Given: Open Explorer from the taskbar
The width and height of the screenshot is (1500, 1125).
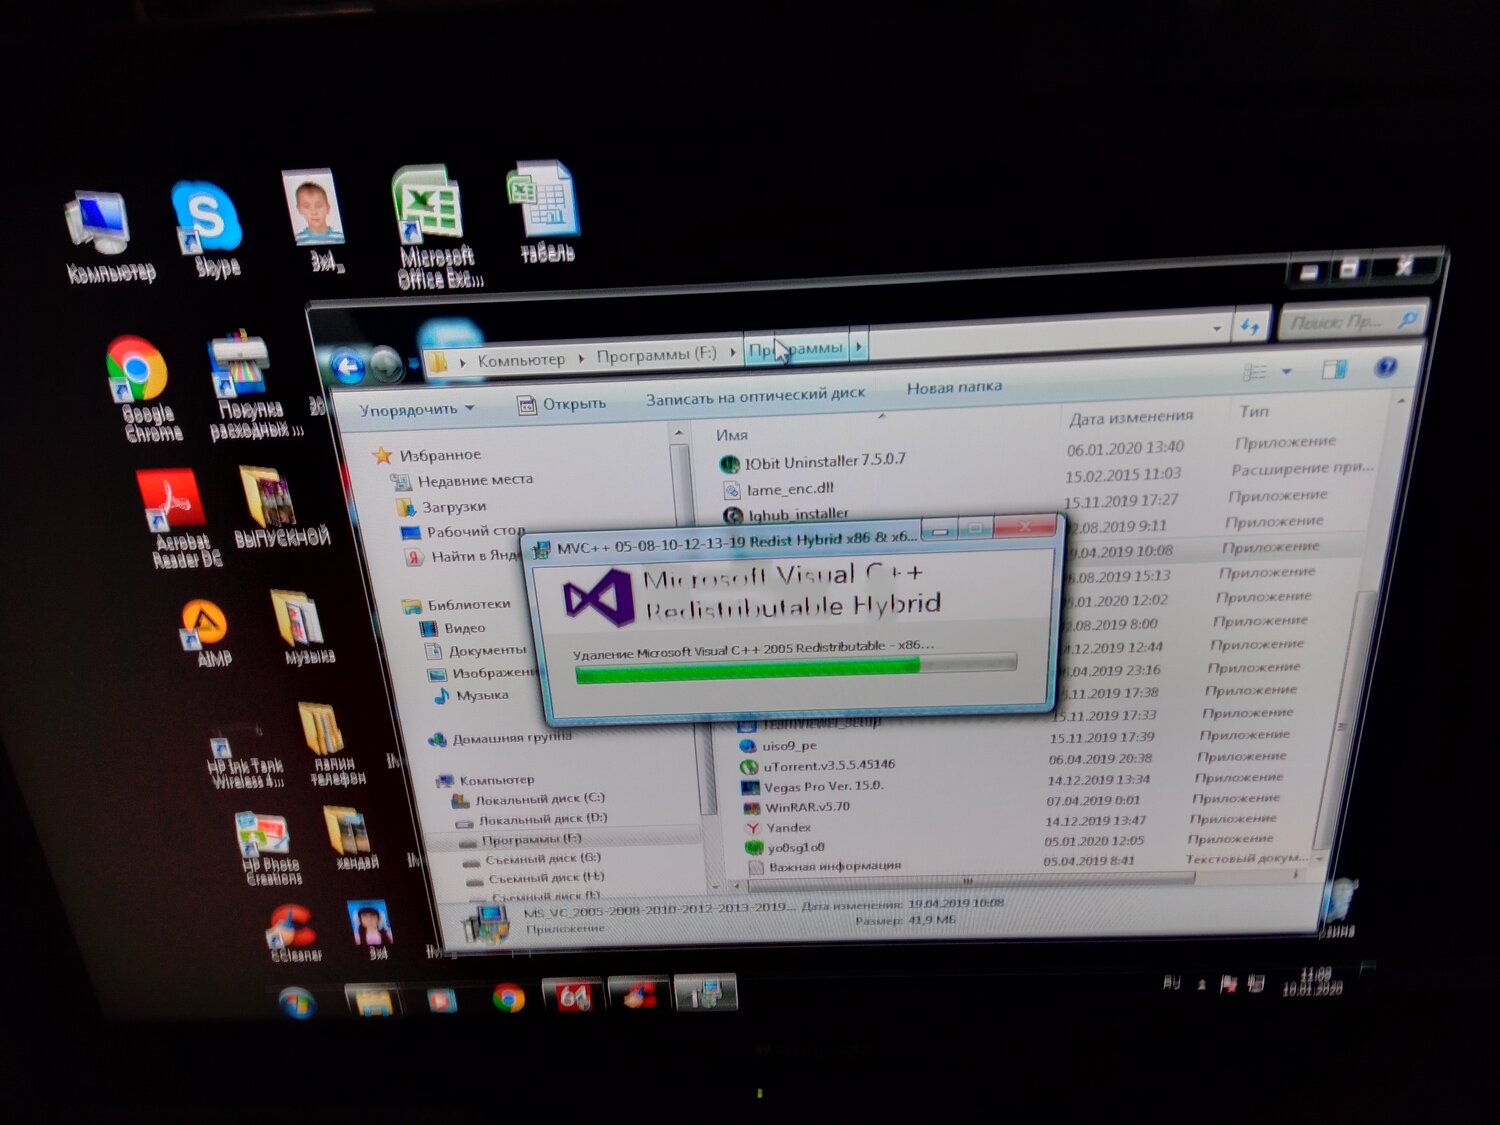Looking at the screenshot, I should pos(372,1000).
